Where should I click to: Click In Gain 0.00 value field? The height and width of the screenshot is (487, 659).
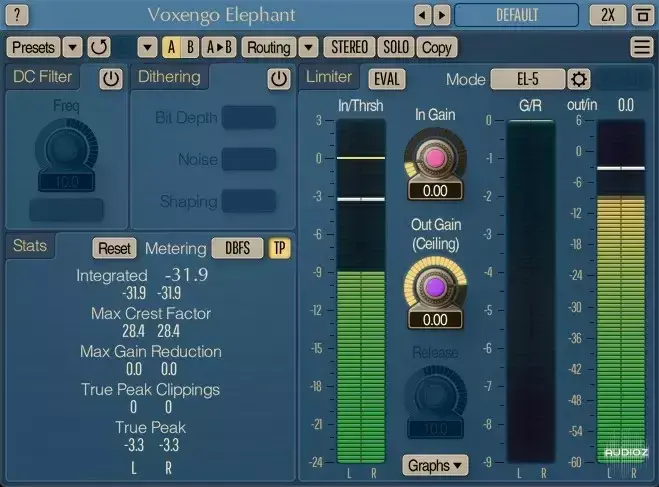[x=435, y=191]
